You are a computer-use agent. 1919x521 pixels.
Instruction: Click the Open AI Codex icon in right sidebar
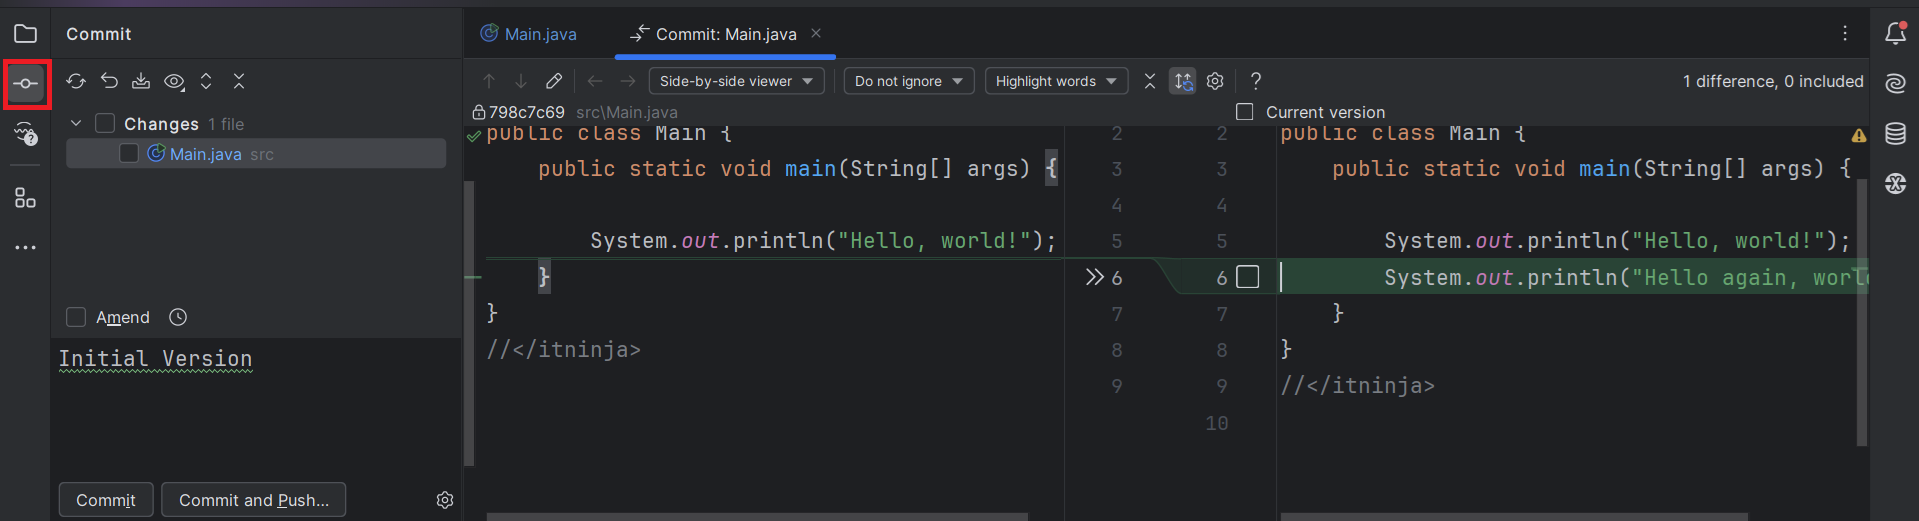point(1895,183)
